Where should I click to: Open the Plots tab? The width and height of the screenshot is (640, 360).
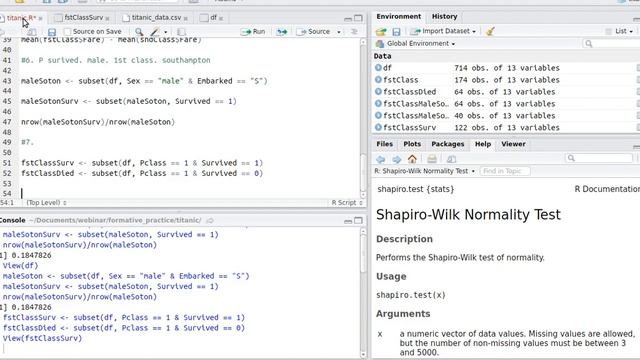412,144
